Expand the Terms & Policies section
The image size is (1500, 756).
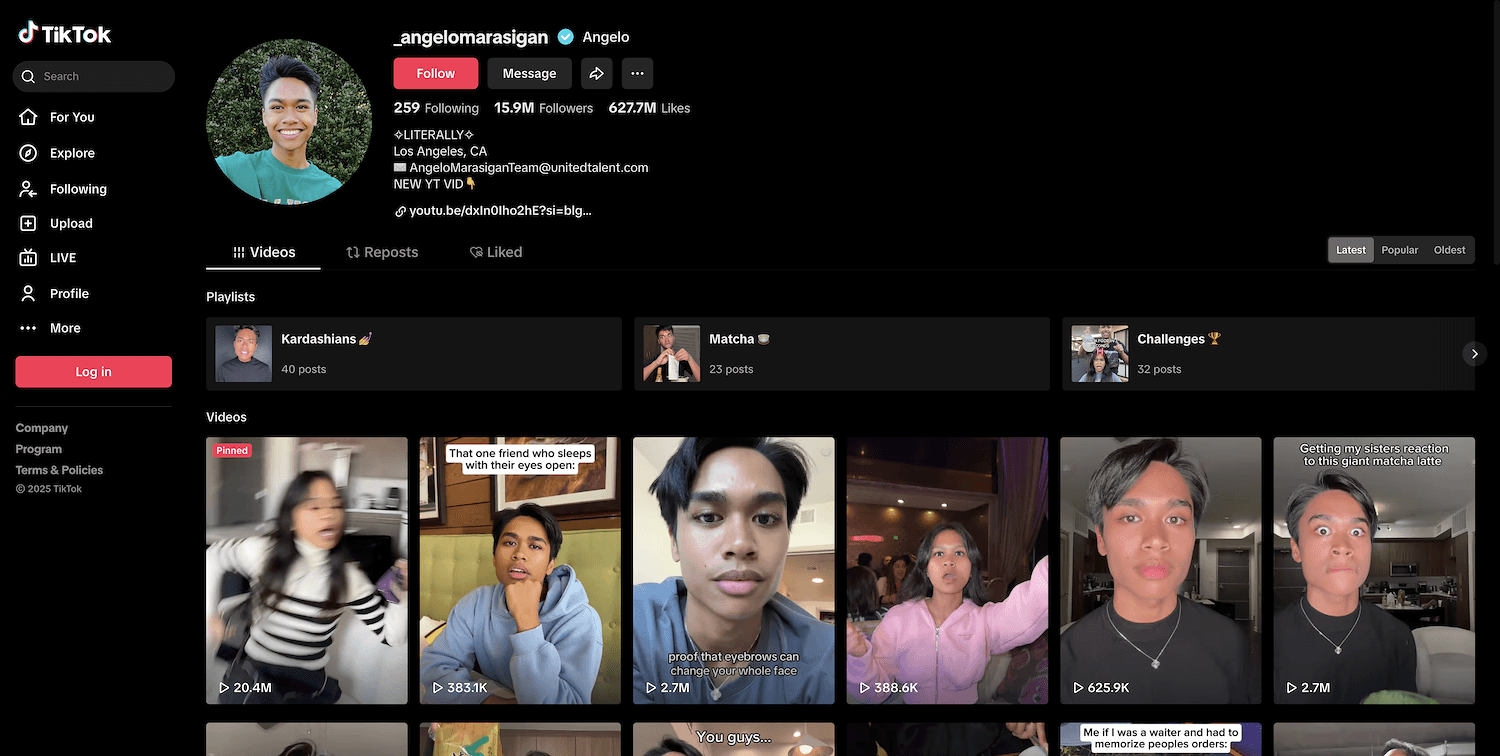(59, 470)
